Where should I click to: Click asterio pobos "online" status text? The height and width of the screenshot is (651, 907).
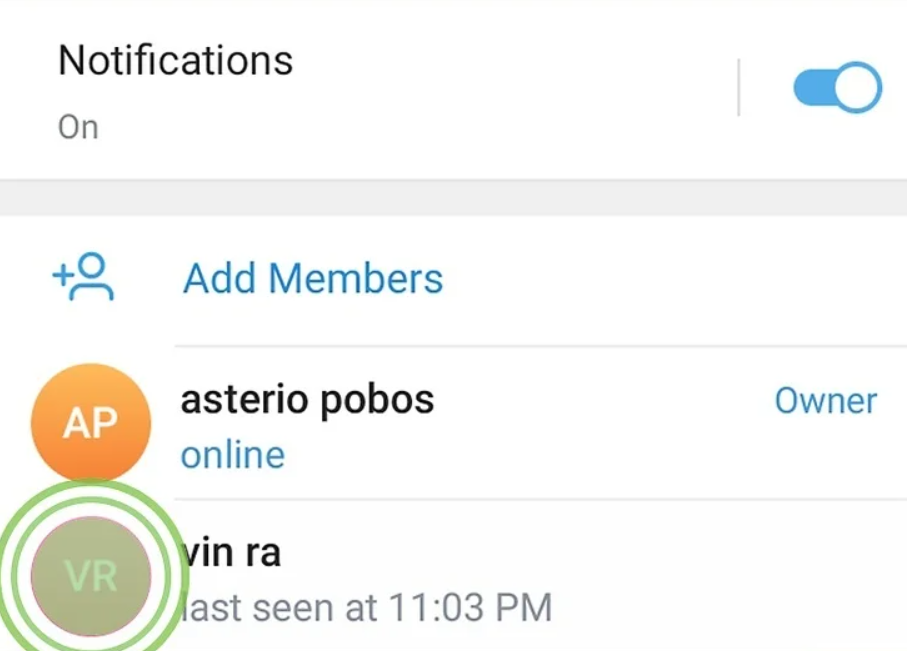tap(232, 455)
